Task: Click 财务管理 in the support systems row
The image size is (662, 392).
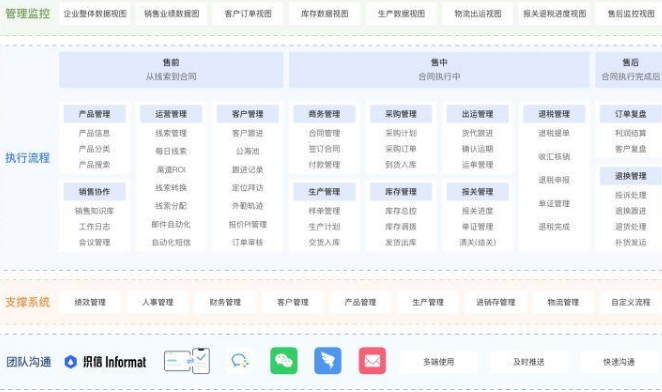Action: pos(225,302)
